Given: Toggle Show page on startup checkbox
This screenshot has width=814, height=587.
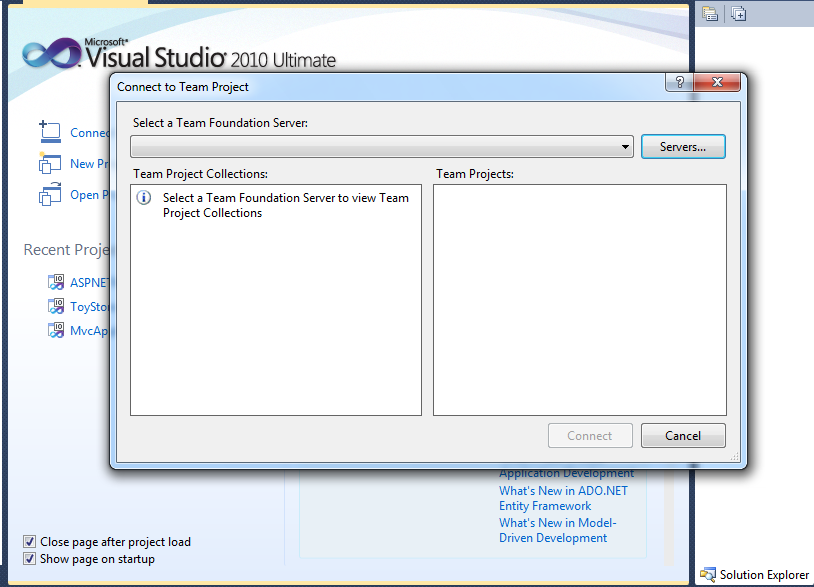Looking at the screenshot, I should pos(30,559).
